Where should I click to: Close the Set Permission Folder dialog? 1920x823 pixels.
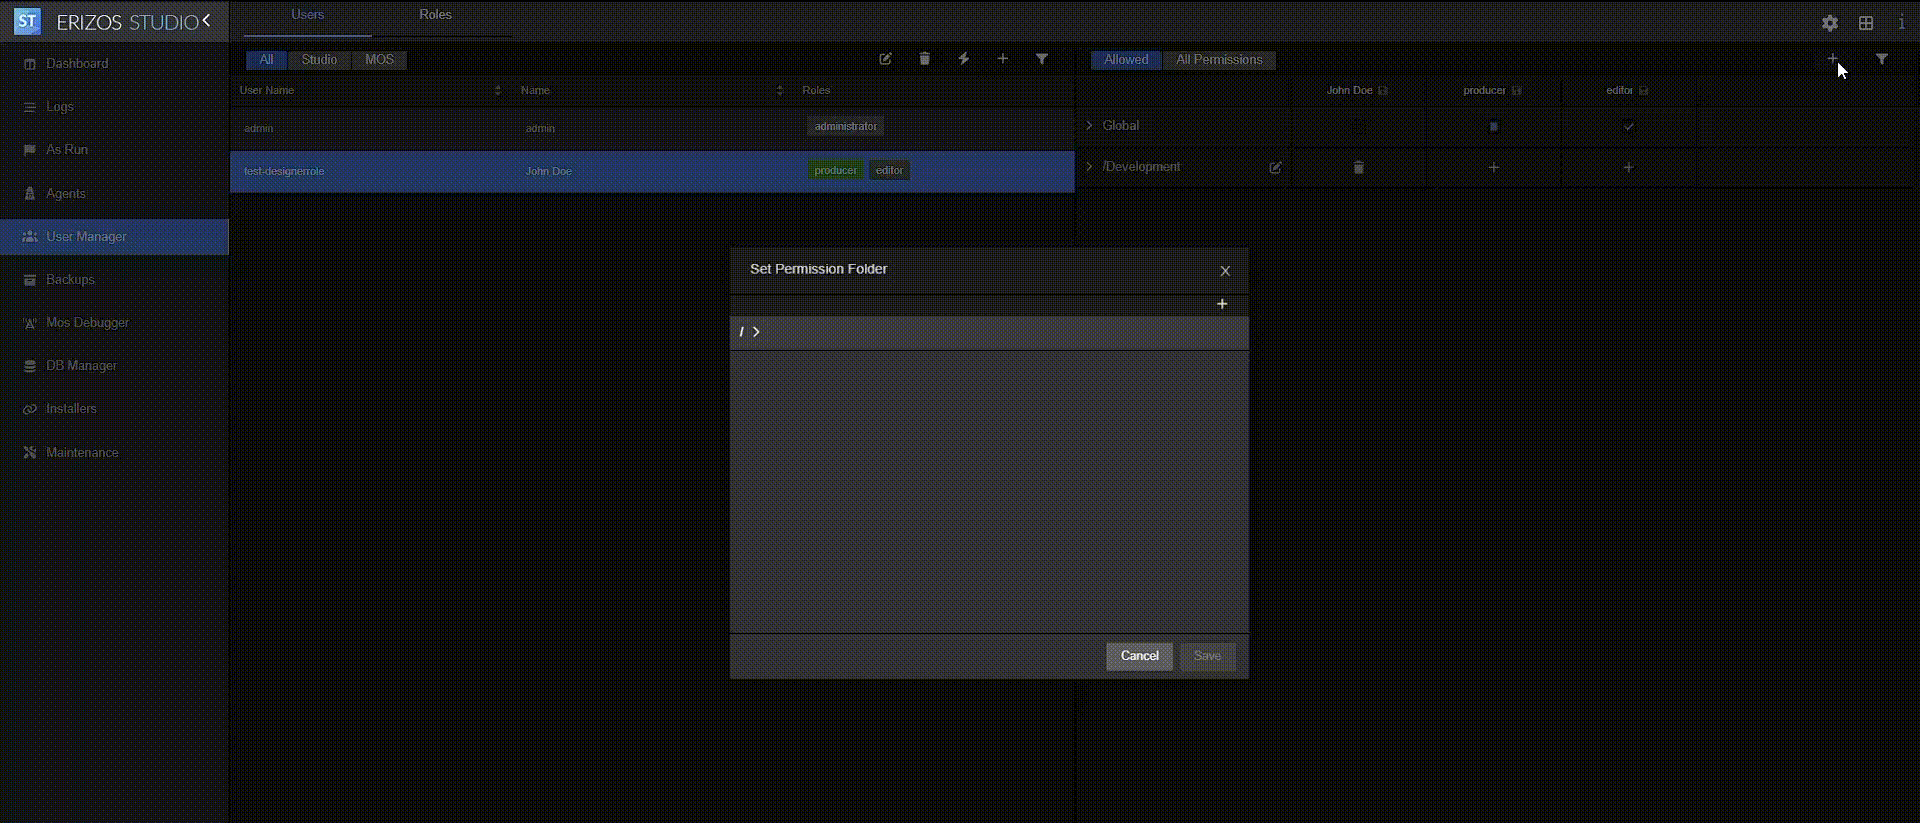(1225, 271)
